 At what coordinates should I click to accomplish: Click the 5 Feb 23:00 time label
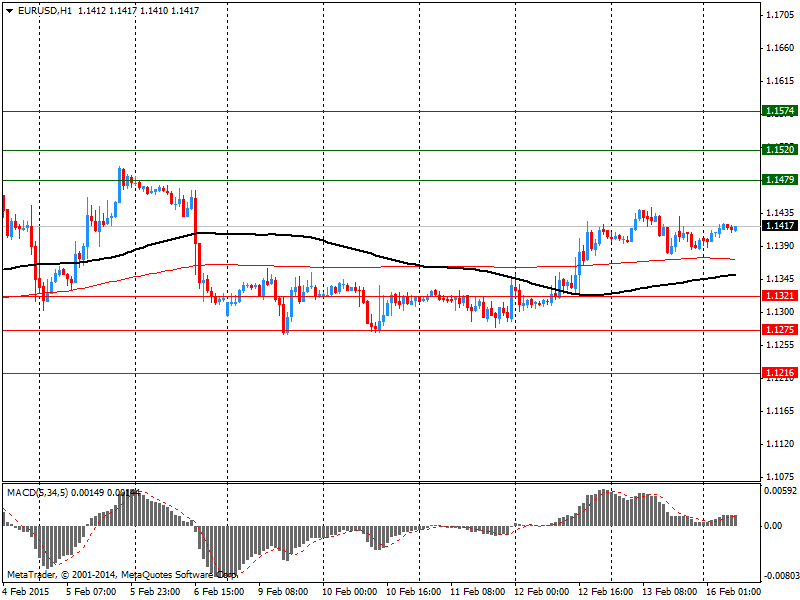tap(155, 592)
